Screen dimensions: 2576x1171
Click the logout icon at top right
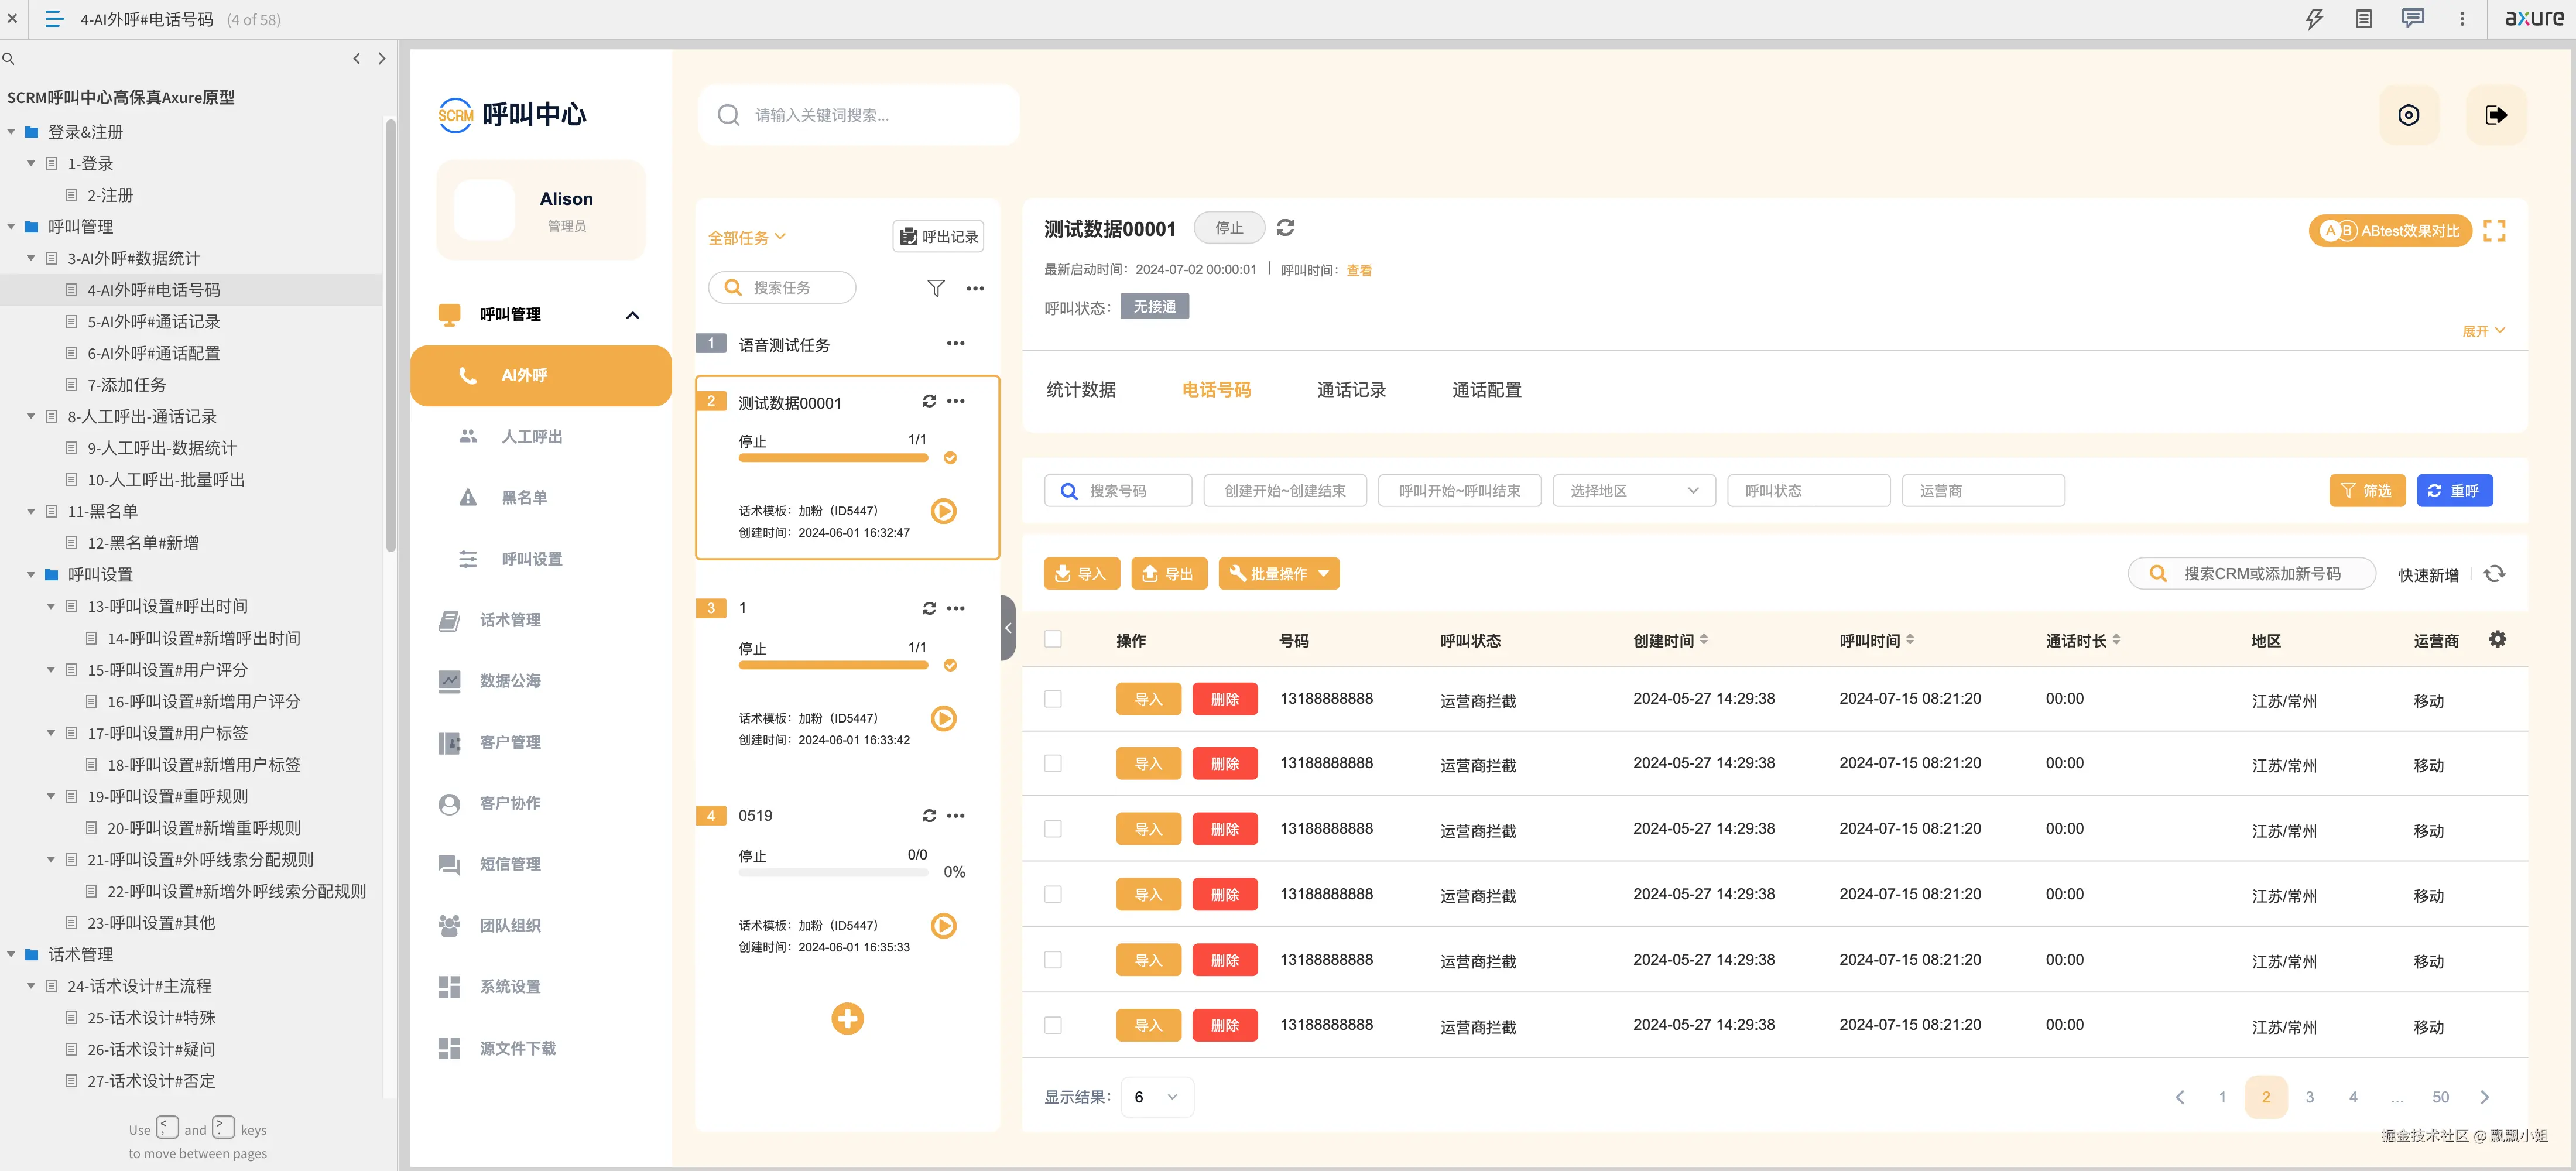click(2495, 115)
